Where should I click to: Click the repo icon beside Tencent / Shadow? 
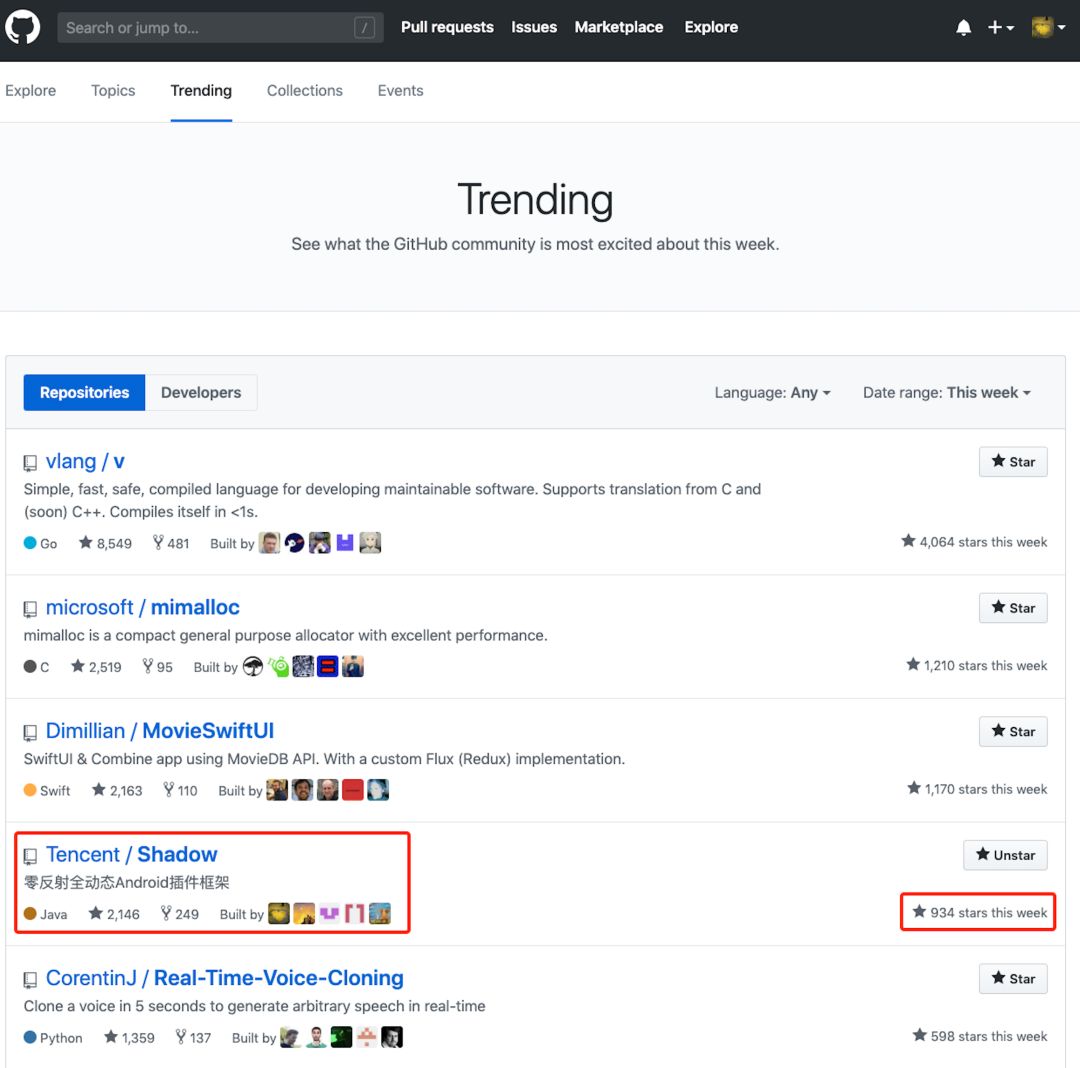click(30, 856)
